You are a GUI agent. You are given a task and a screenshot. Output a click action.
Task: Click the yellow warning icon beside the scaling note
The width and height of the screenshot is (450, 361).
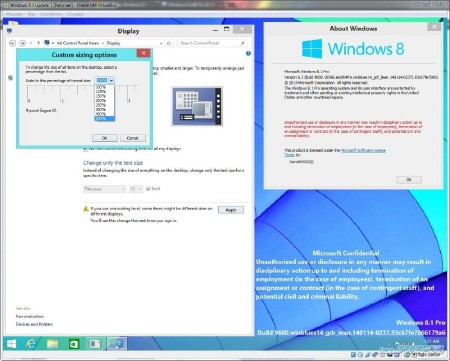86,209
